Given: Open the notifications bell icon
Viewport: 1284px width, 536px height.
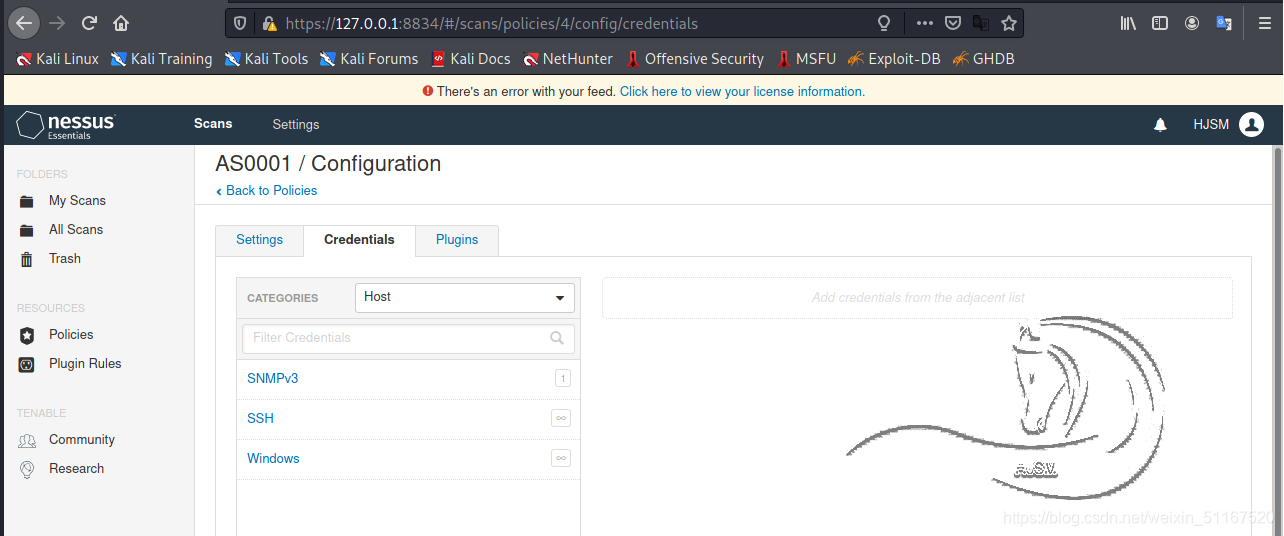Looking at the screenshot, I should 1161,125.
